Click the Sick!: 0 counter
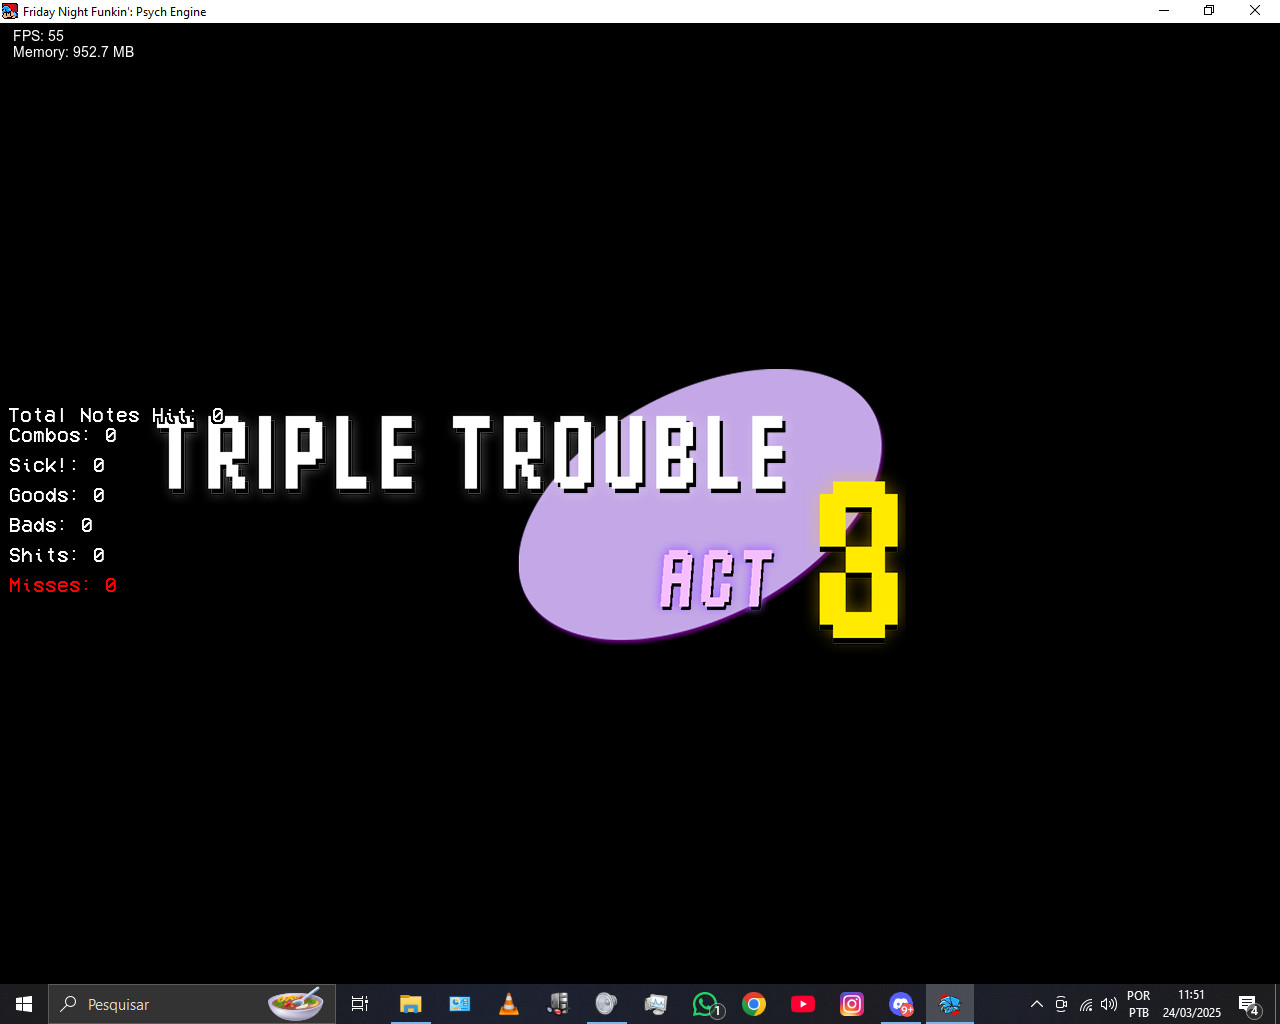 coord(57,465)
